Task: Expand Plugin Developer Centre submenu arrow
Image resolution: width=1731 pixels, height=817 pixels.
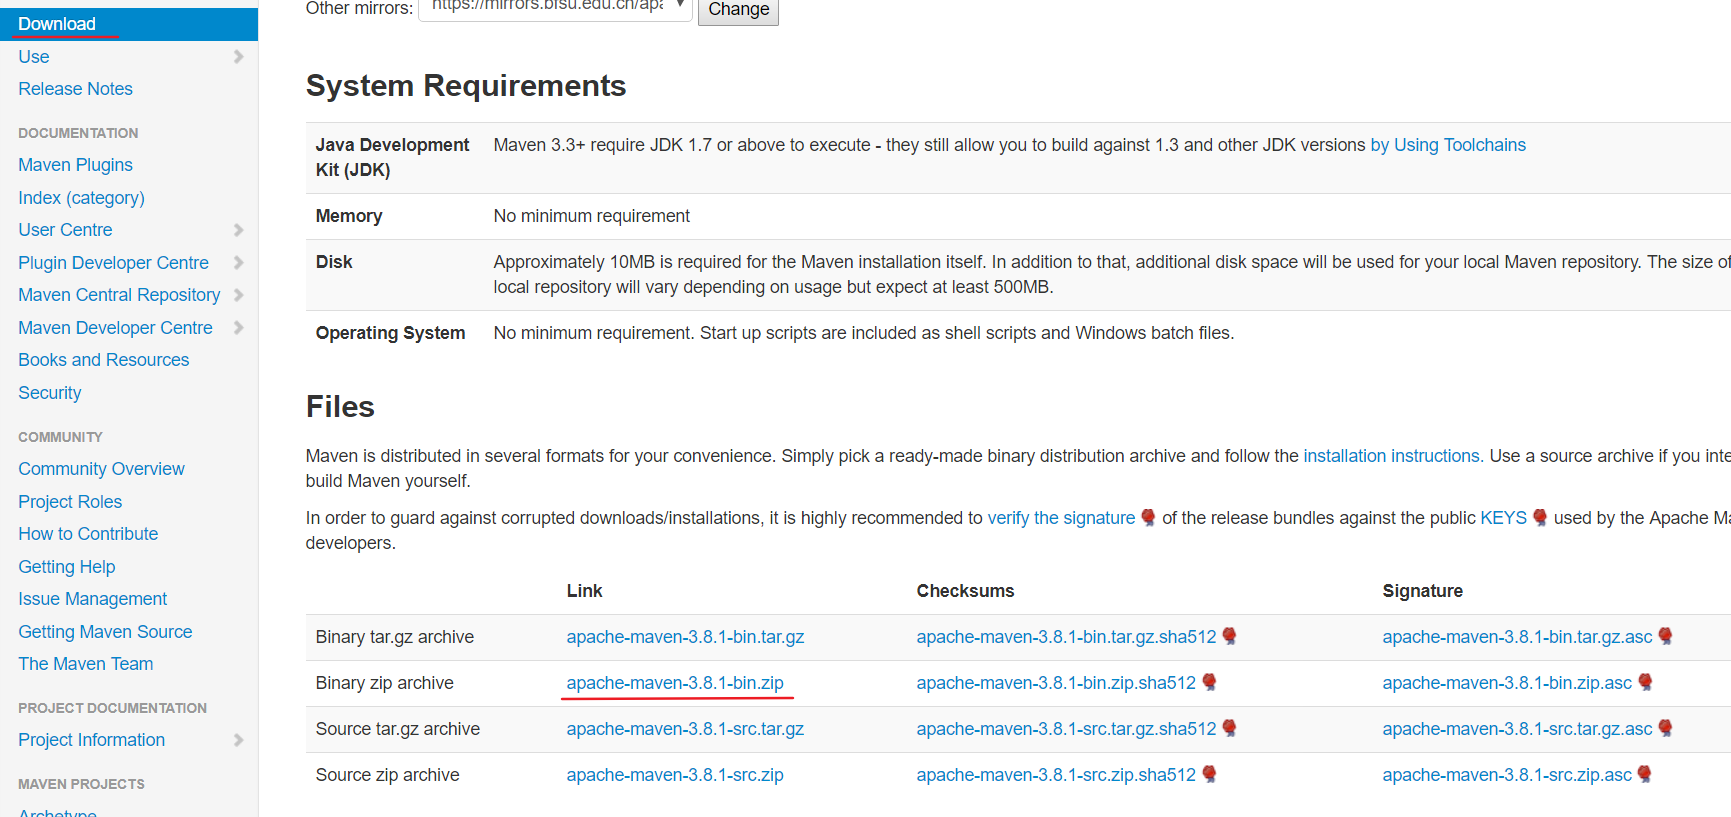Action: [x=238, y=263]
